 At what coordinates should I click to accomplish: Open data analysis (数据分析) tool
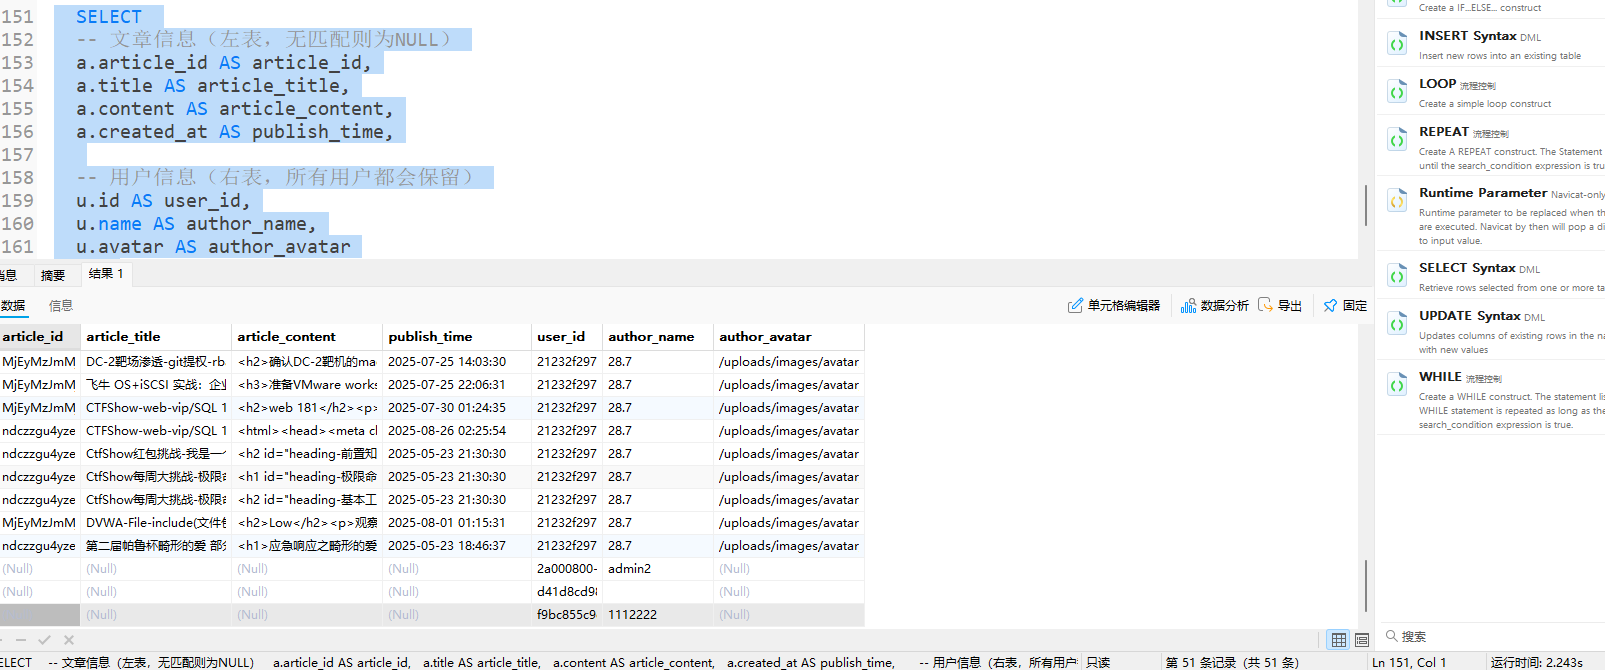(1214, 306)
